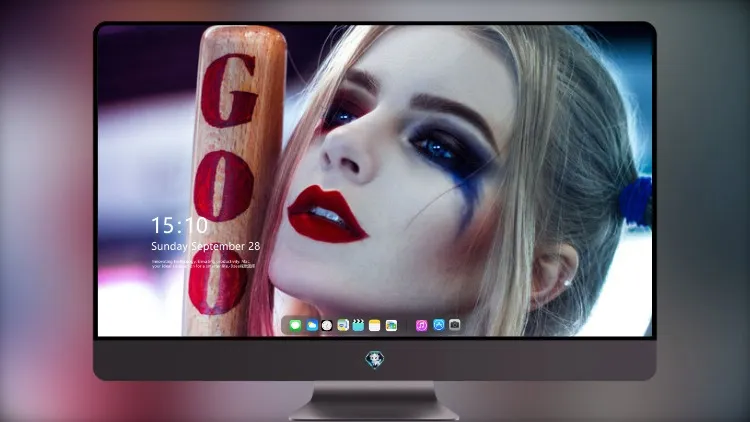750x422 pixels.
Task: Click the monitor chin logo badge
Action: click(375, 359)
